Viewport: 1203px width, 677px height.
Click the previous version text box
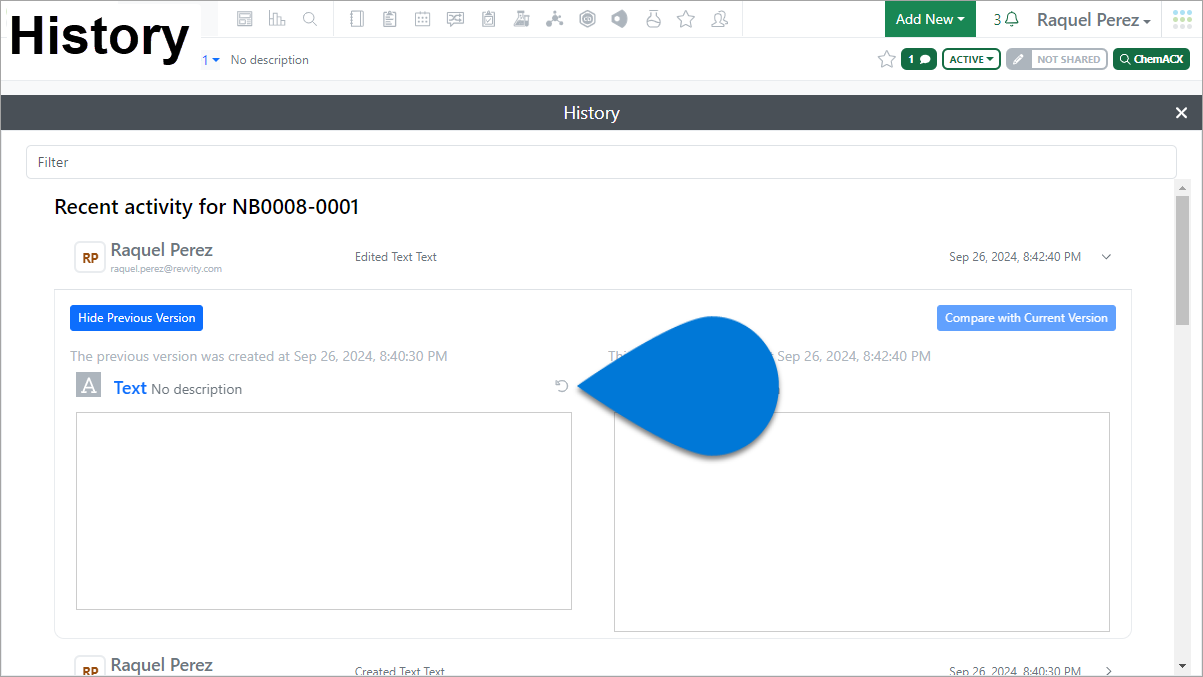[x=324, y=511]
